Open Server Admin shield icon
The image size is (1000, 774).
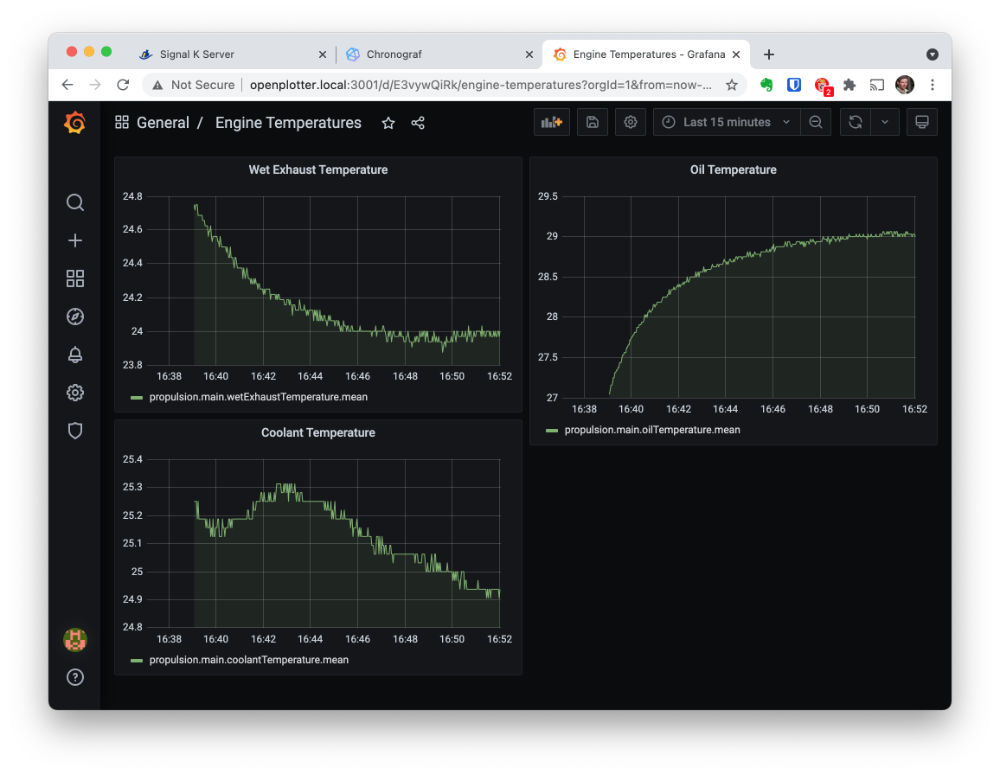pos(75,431)
